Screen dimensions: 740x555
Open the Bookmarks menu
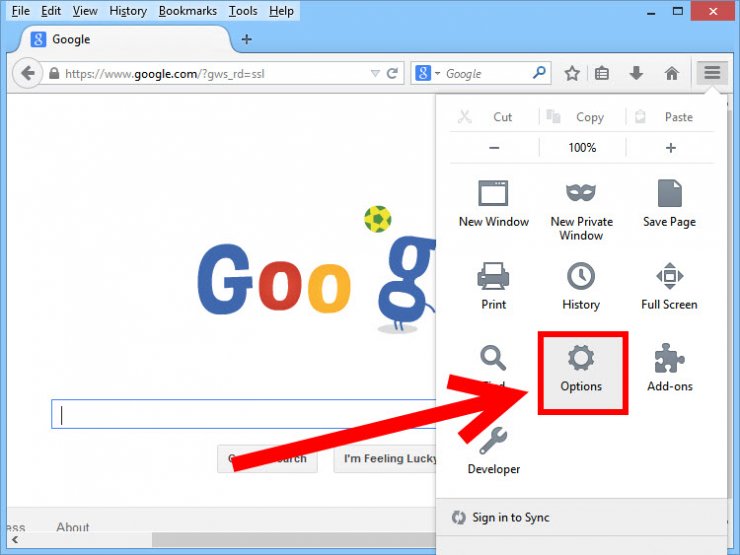(x=187, y=10)
